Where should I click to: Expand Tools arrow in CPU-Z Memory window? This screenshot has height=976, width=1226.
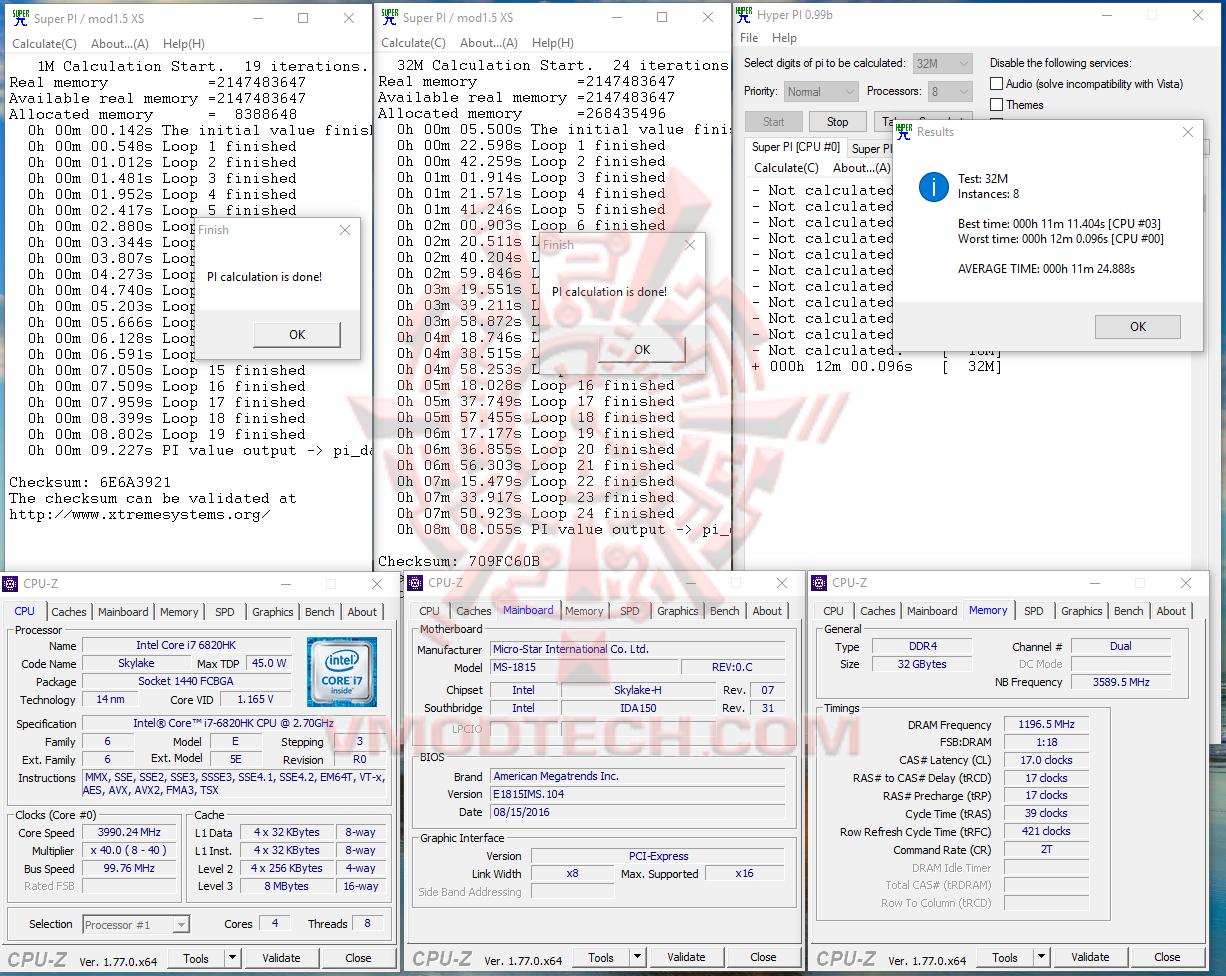(1040, 957)
